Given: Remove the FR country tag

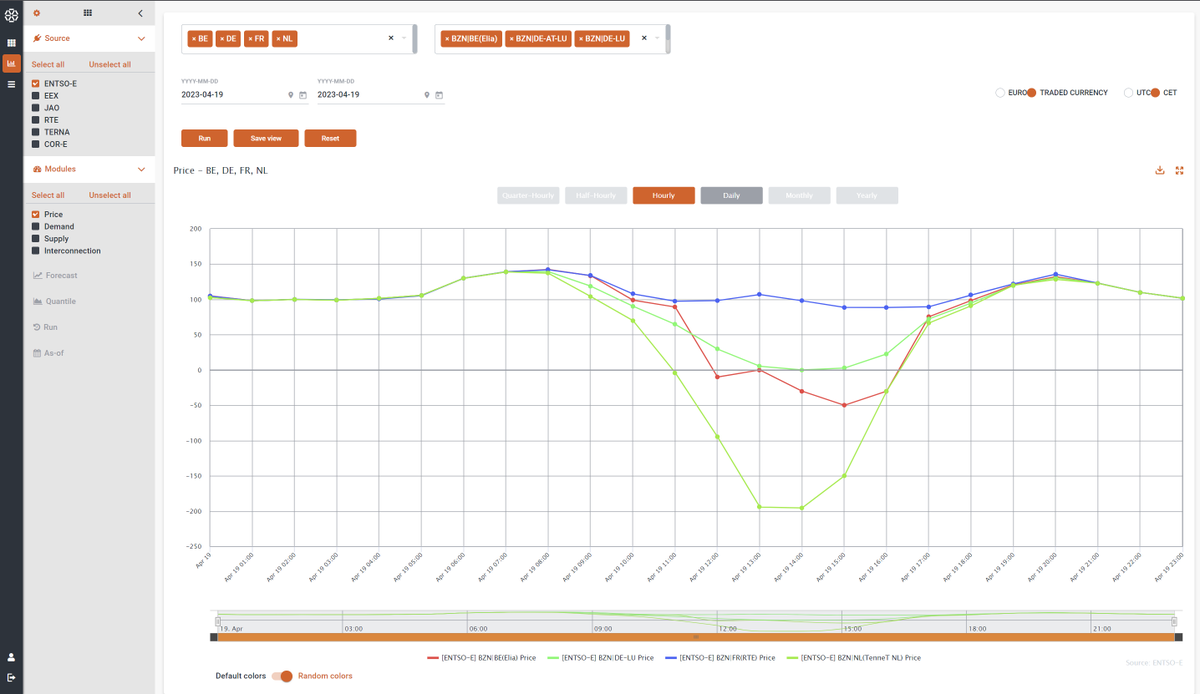Looking at the screenshot, I should (x=250, y=38).
